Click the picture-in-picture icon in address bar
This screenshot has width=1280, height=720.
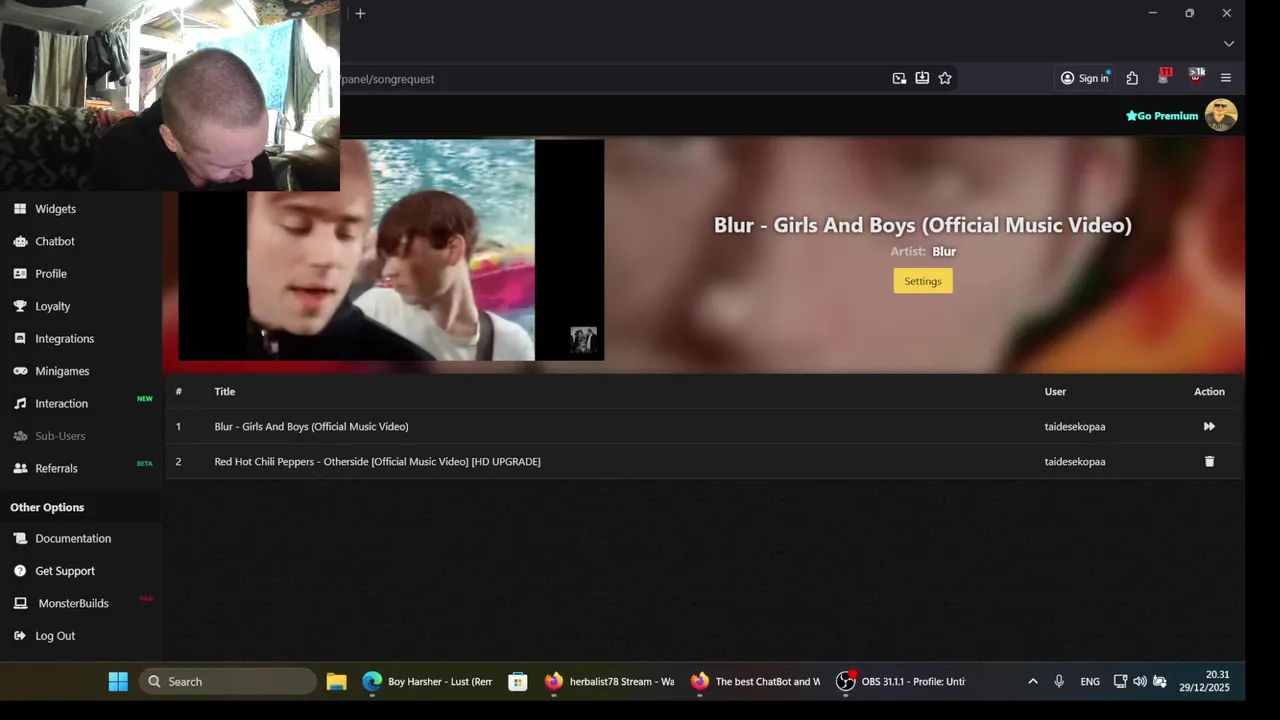(899, 78)
